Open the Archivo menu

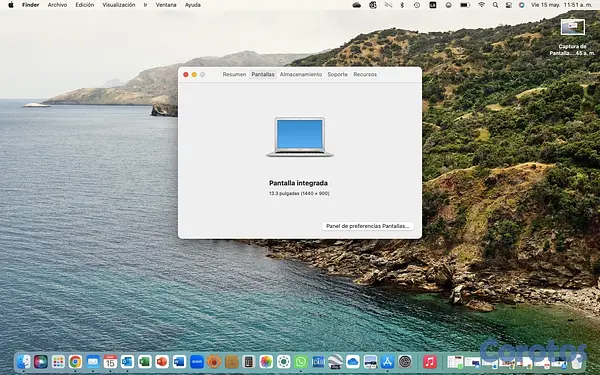pyautogui.click(x=57, y=5)
